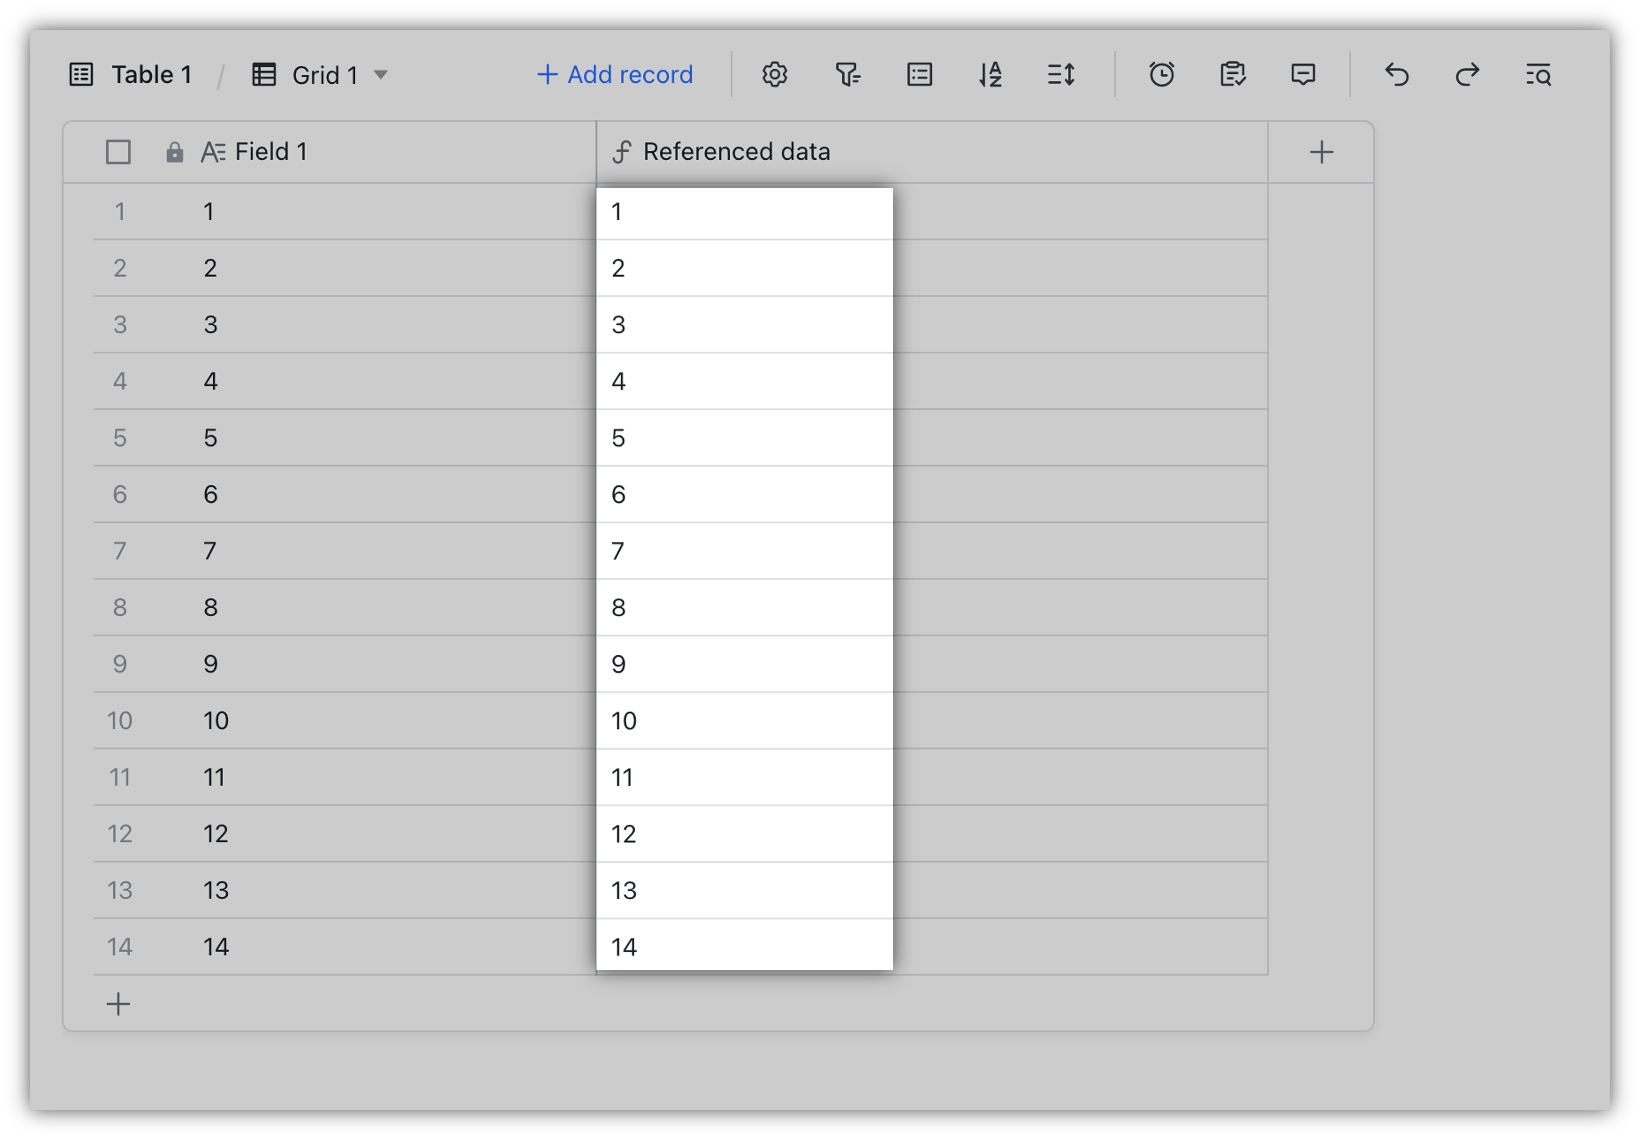
Task: Open the filter icon in toolbar
Action: 847,75
